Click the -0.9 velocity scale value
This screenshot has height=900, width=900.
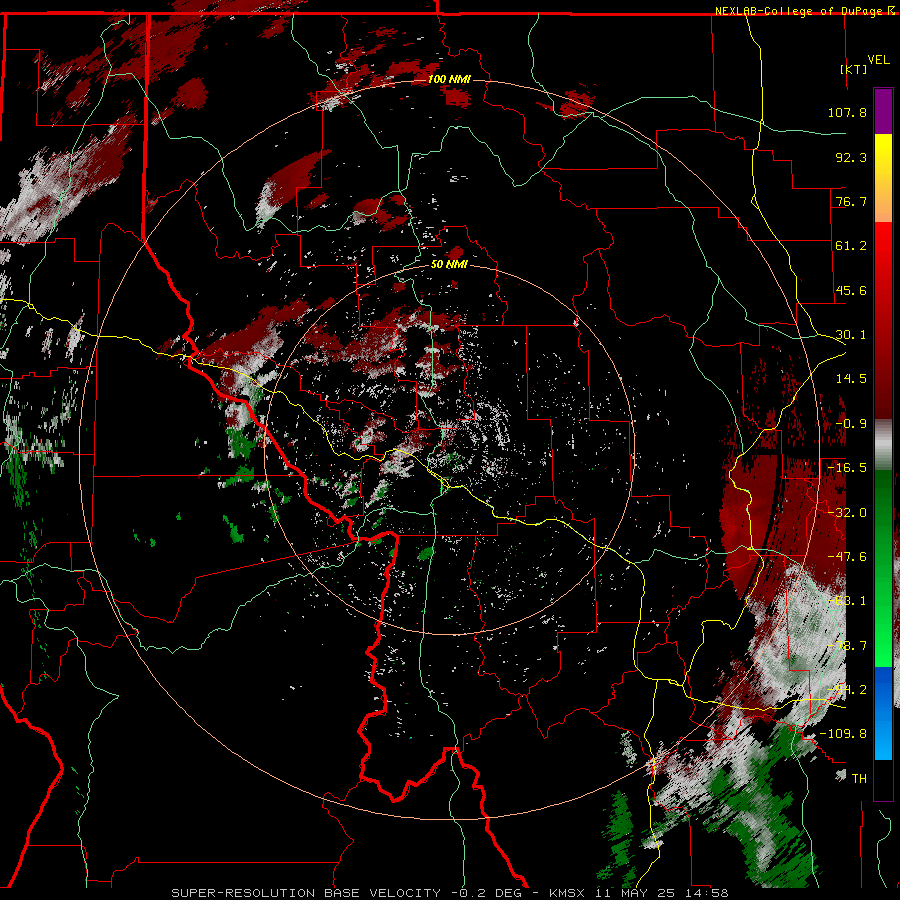pyautogui.click(x=851, y=424)
